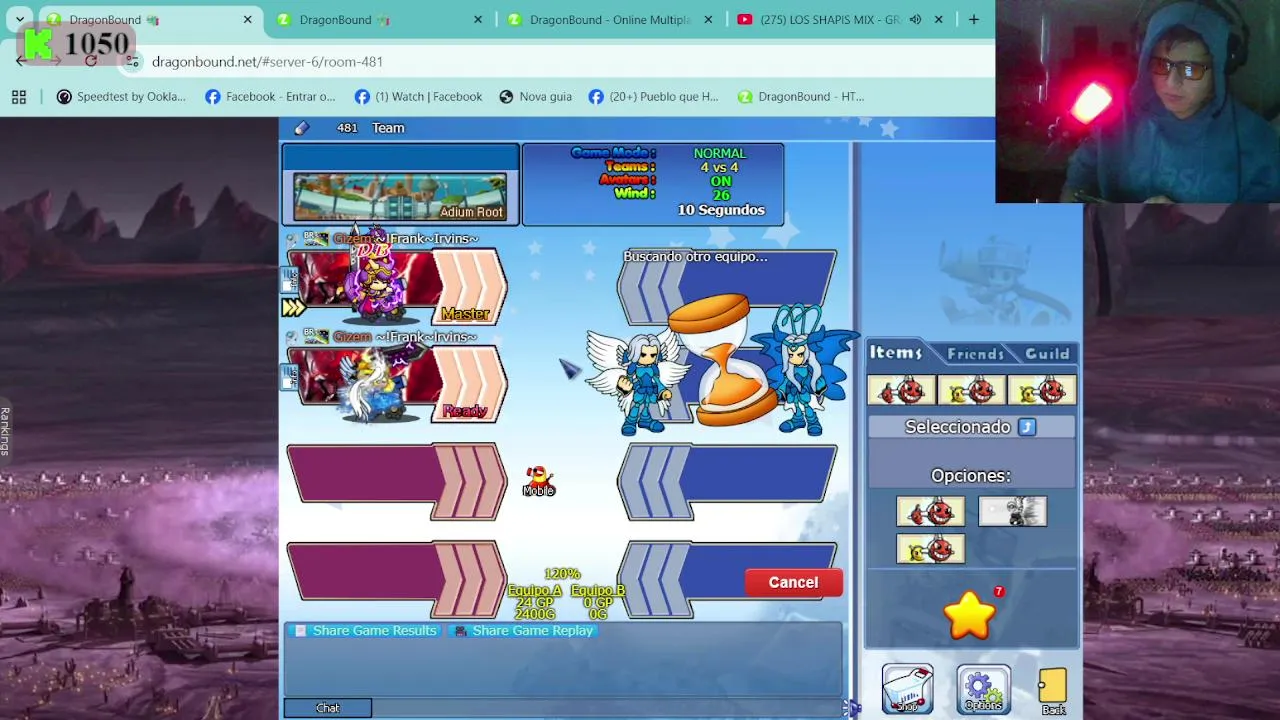The height and width of the screenshot is (720, 1280).
Task: Choose the red item under Opciones
Action: (930, 512)
